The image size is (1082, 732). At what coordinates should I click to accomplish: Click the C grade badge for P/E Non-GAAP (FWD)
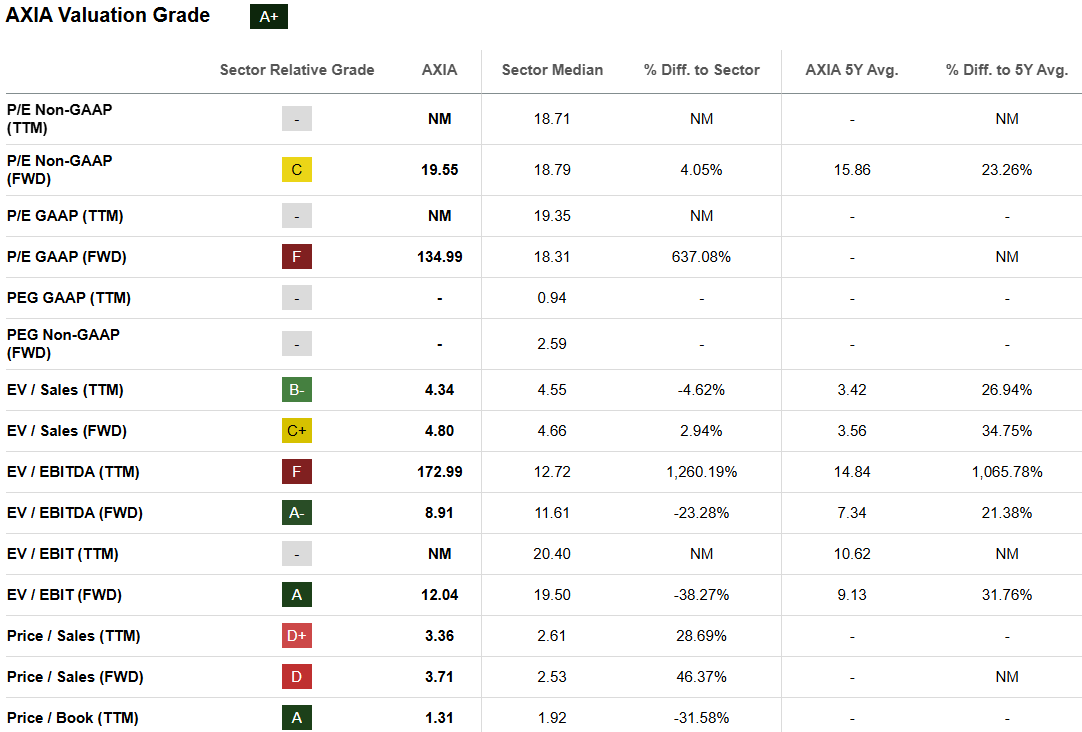click(x=297, y=170)
